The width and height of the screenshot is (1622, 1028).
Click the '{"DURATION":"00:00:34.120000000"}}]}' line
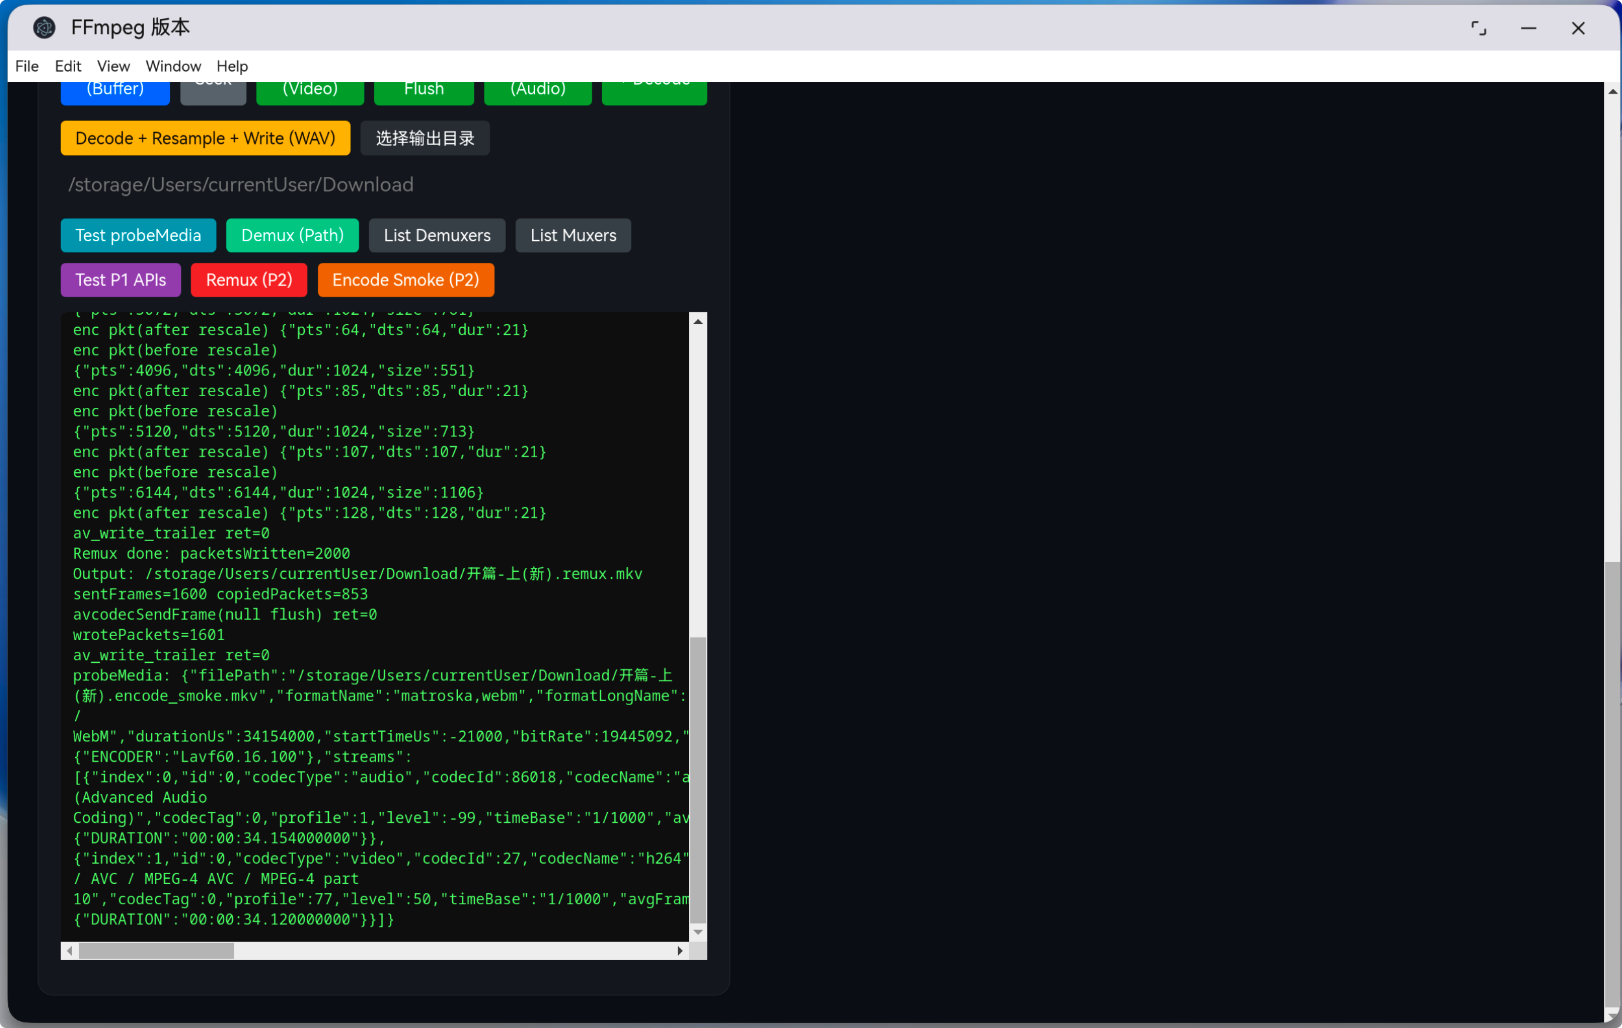pyautogui.click(x=234, y=919)
